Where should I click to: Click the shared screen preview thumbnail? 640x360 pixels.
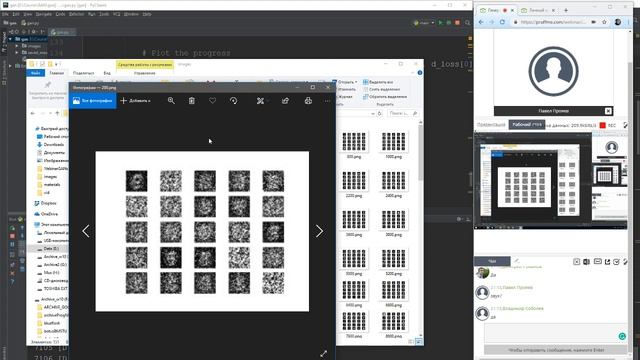551,180
